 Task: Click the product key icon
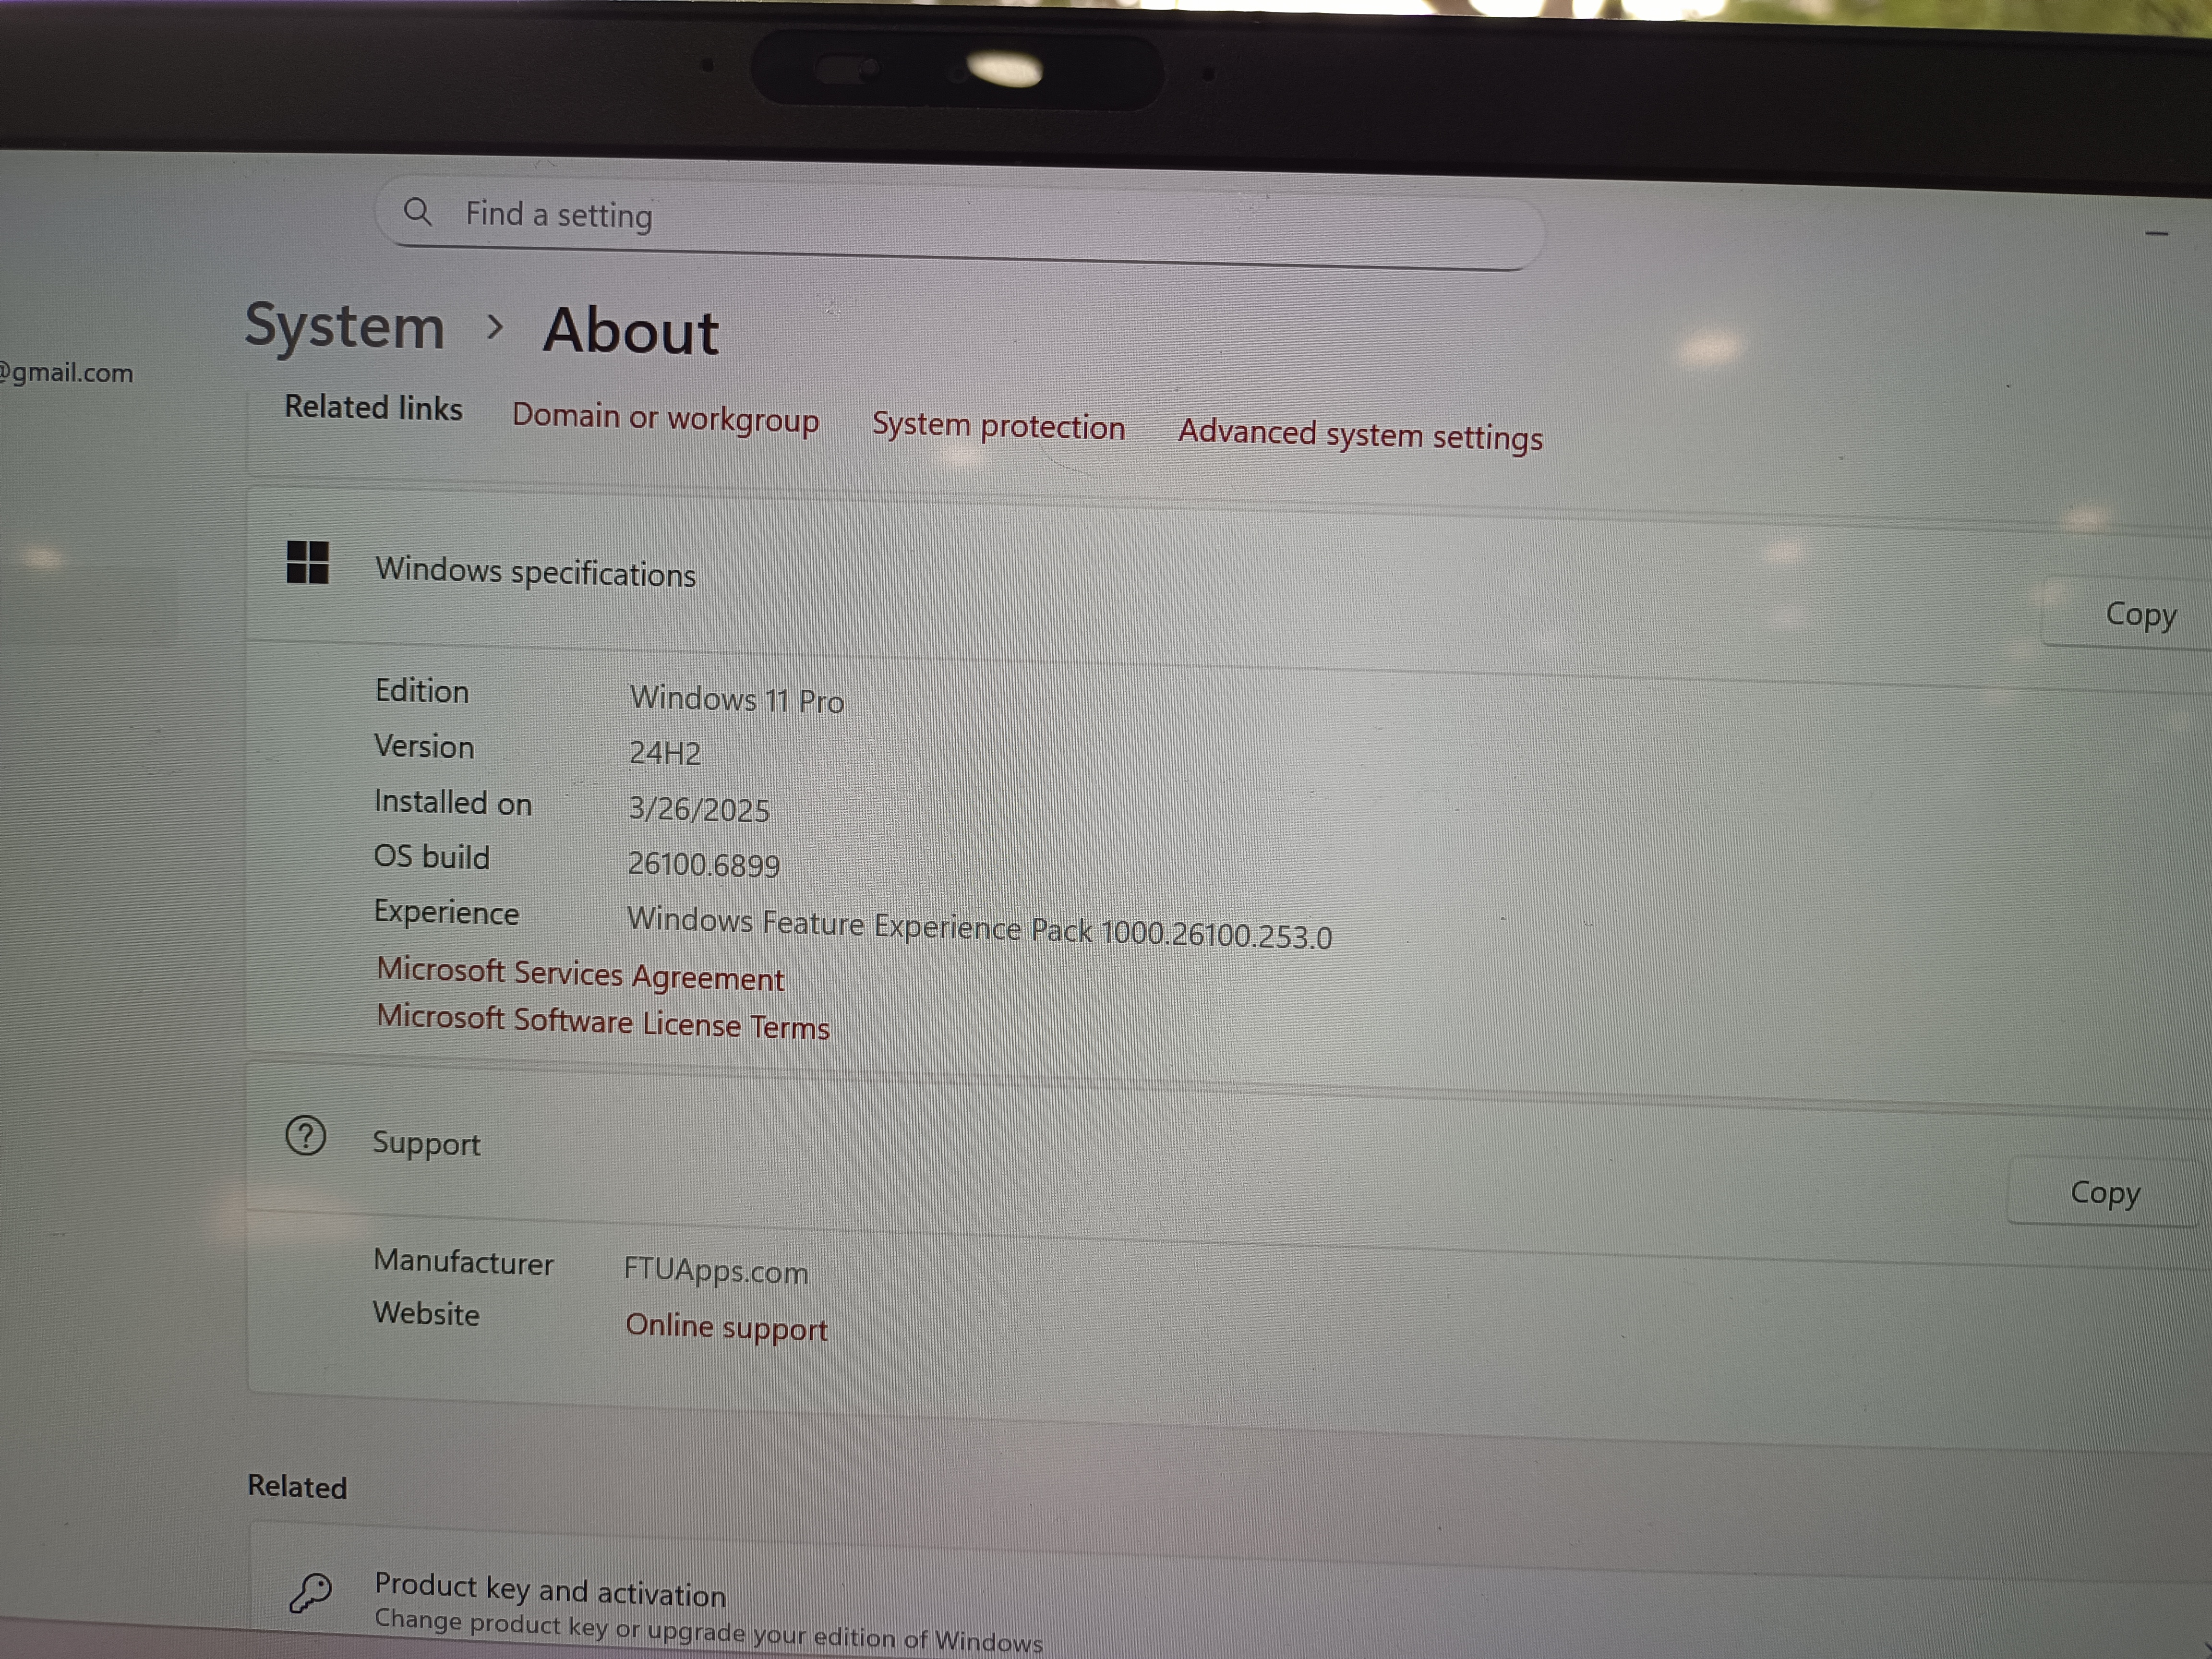point(310,1592)
